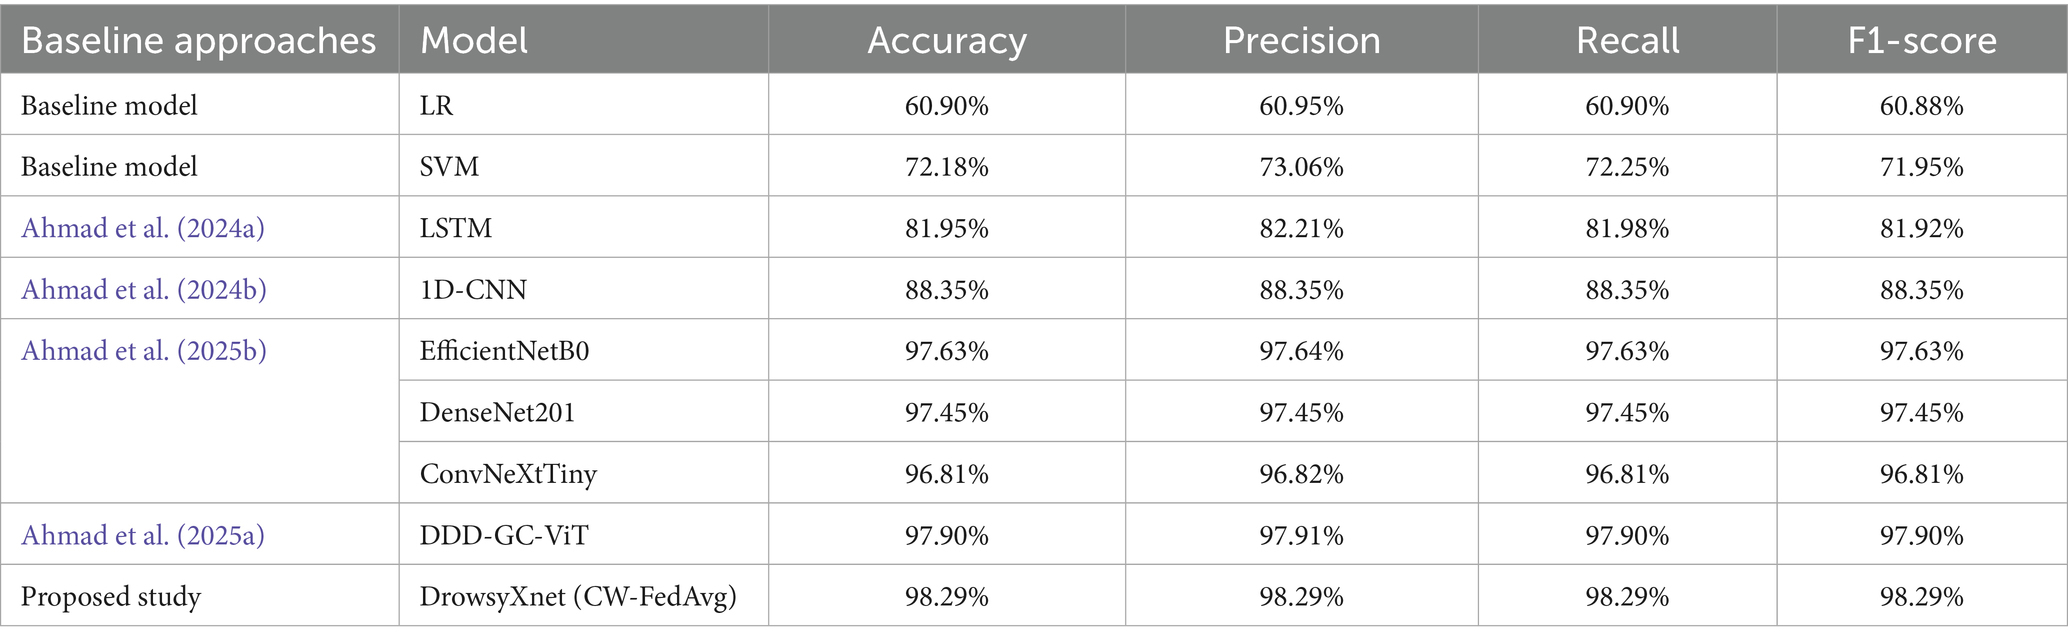Follow the Ahmad et al. (2025a) reference link
Screen dimensions: 2068x644
(x=143, y=536)
